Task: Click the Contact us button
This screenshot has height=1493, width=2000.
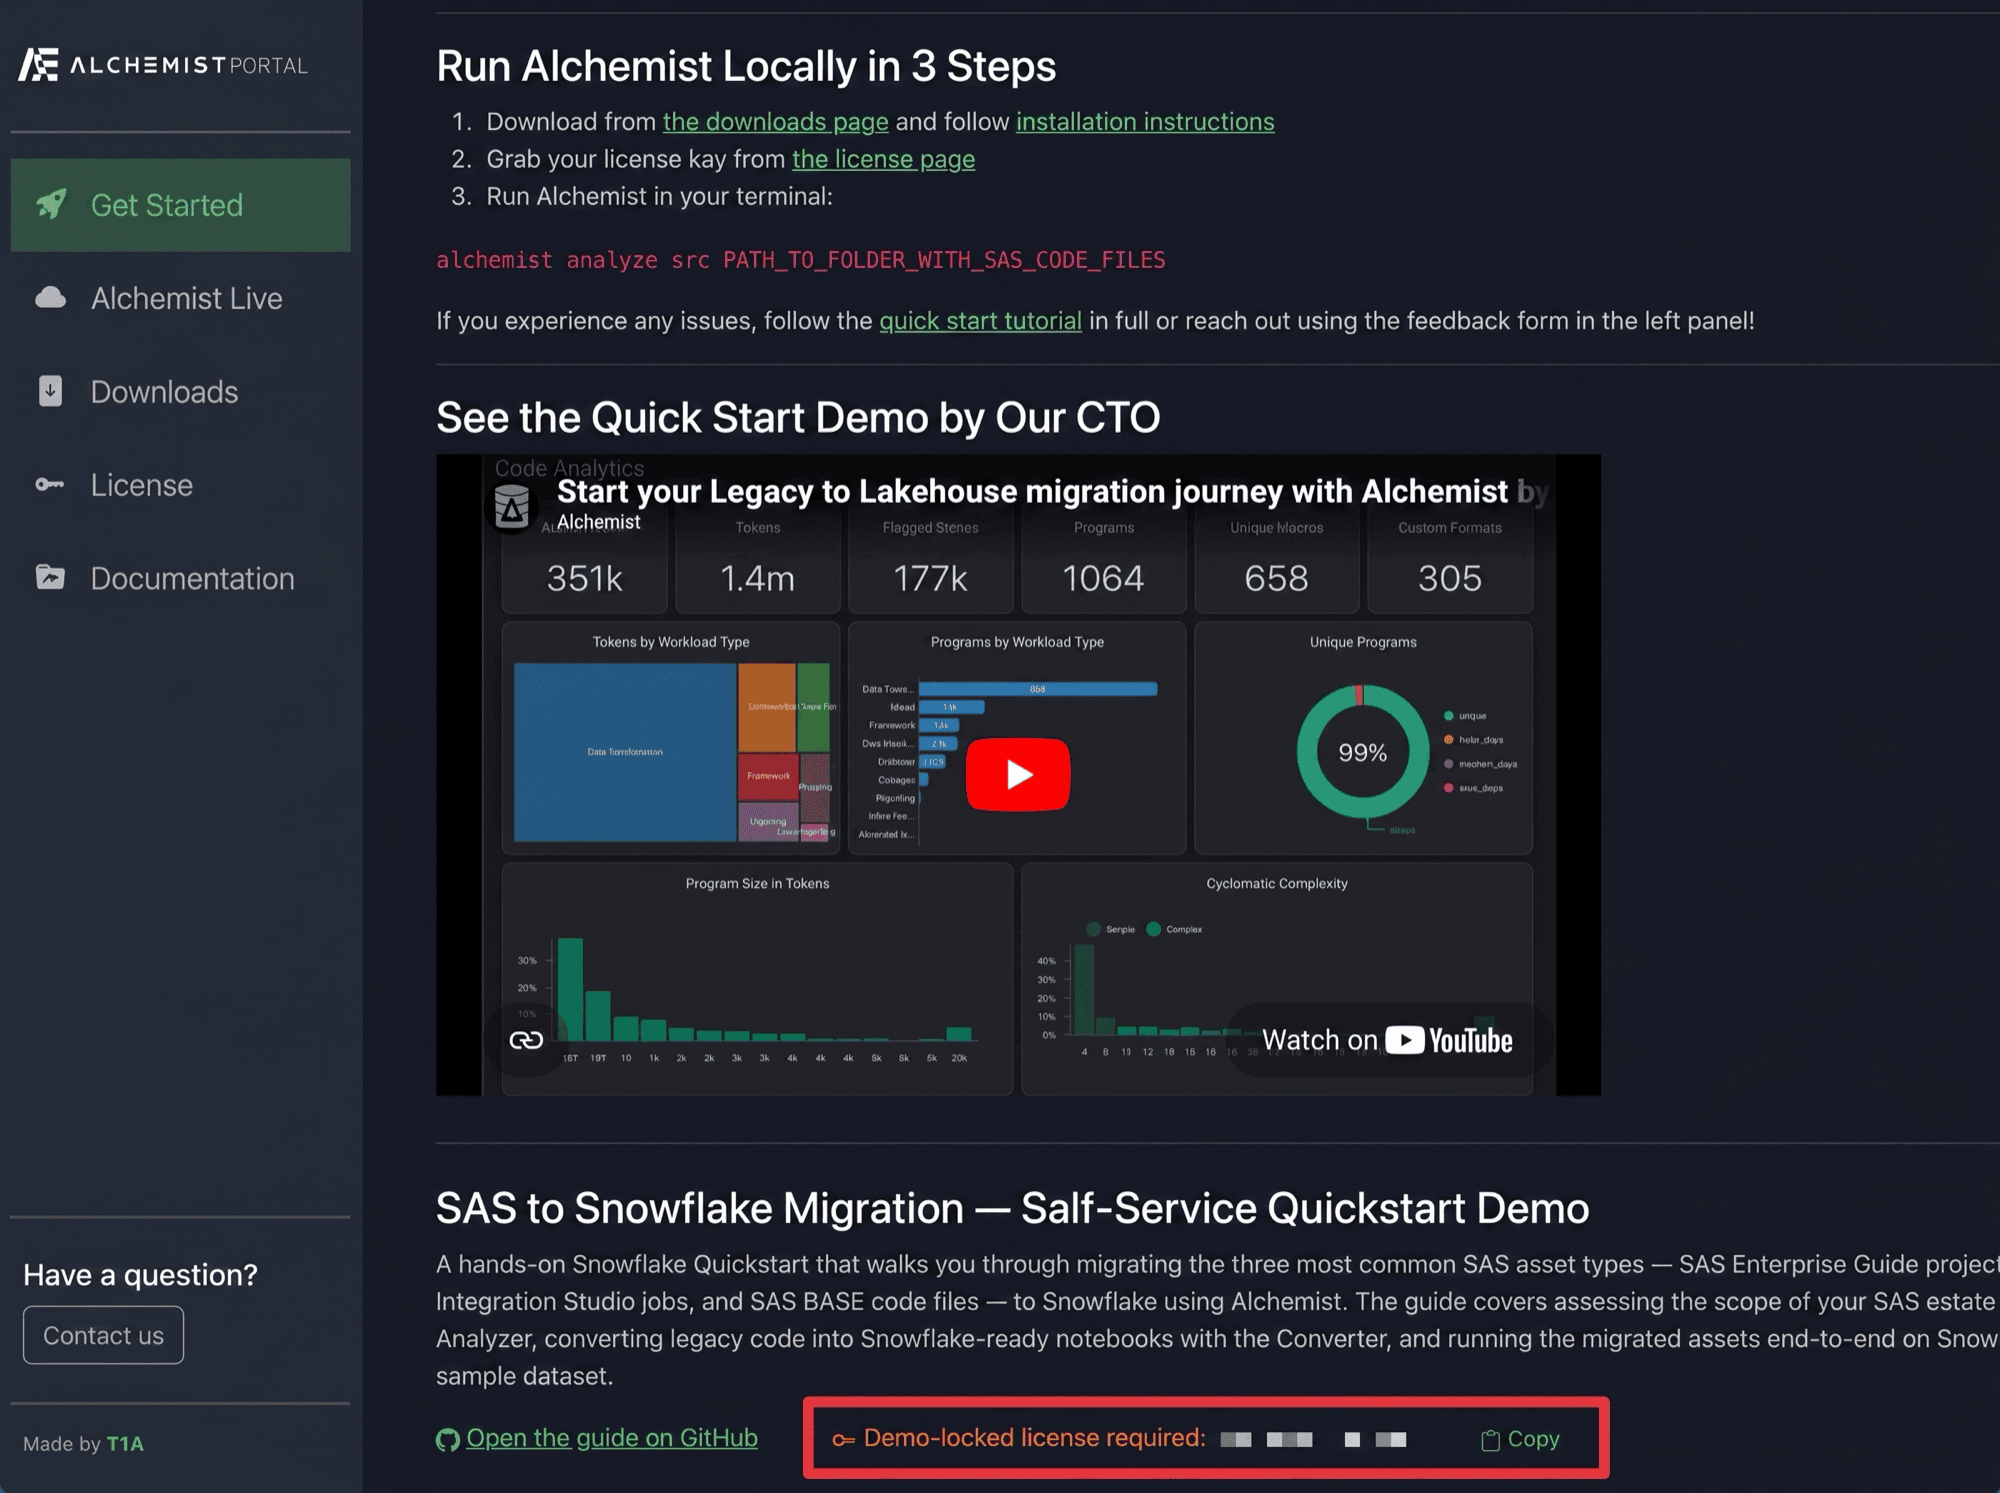Action: (x=103, y=1335)
